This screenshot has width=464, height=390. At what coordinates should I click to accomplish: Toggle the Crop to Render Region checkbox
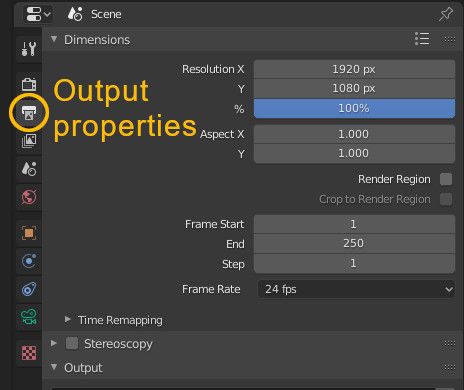coord(446,199)
